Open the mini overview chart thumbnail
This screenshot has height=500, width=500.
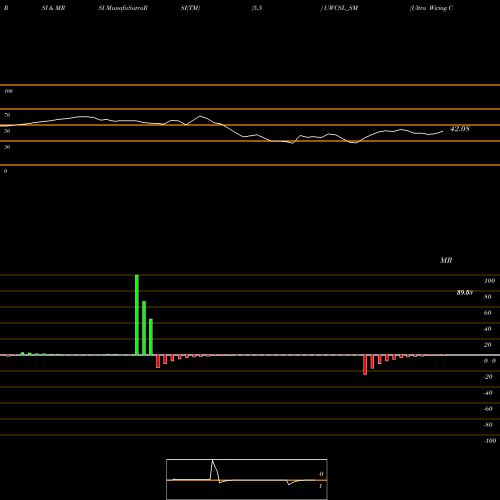[247, 479]
